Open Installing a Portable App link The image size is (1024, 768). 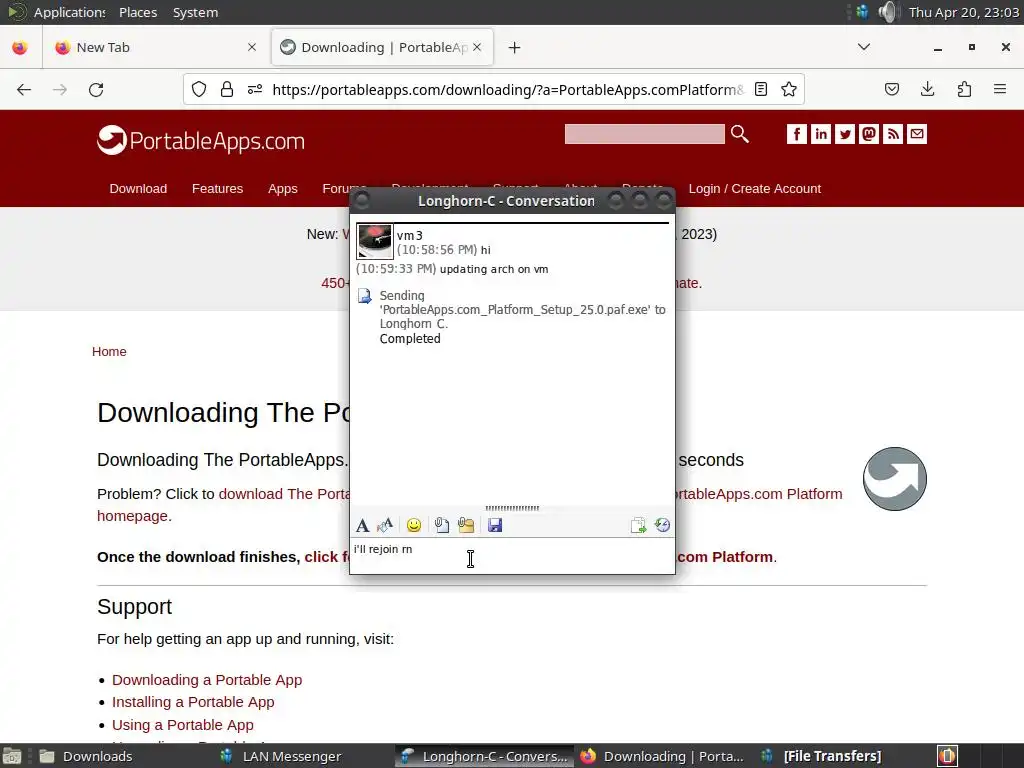coord(193,702)
